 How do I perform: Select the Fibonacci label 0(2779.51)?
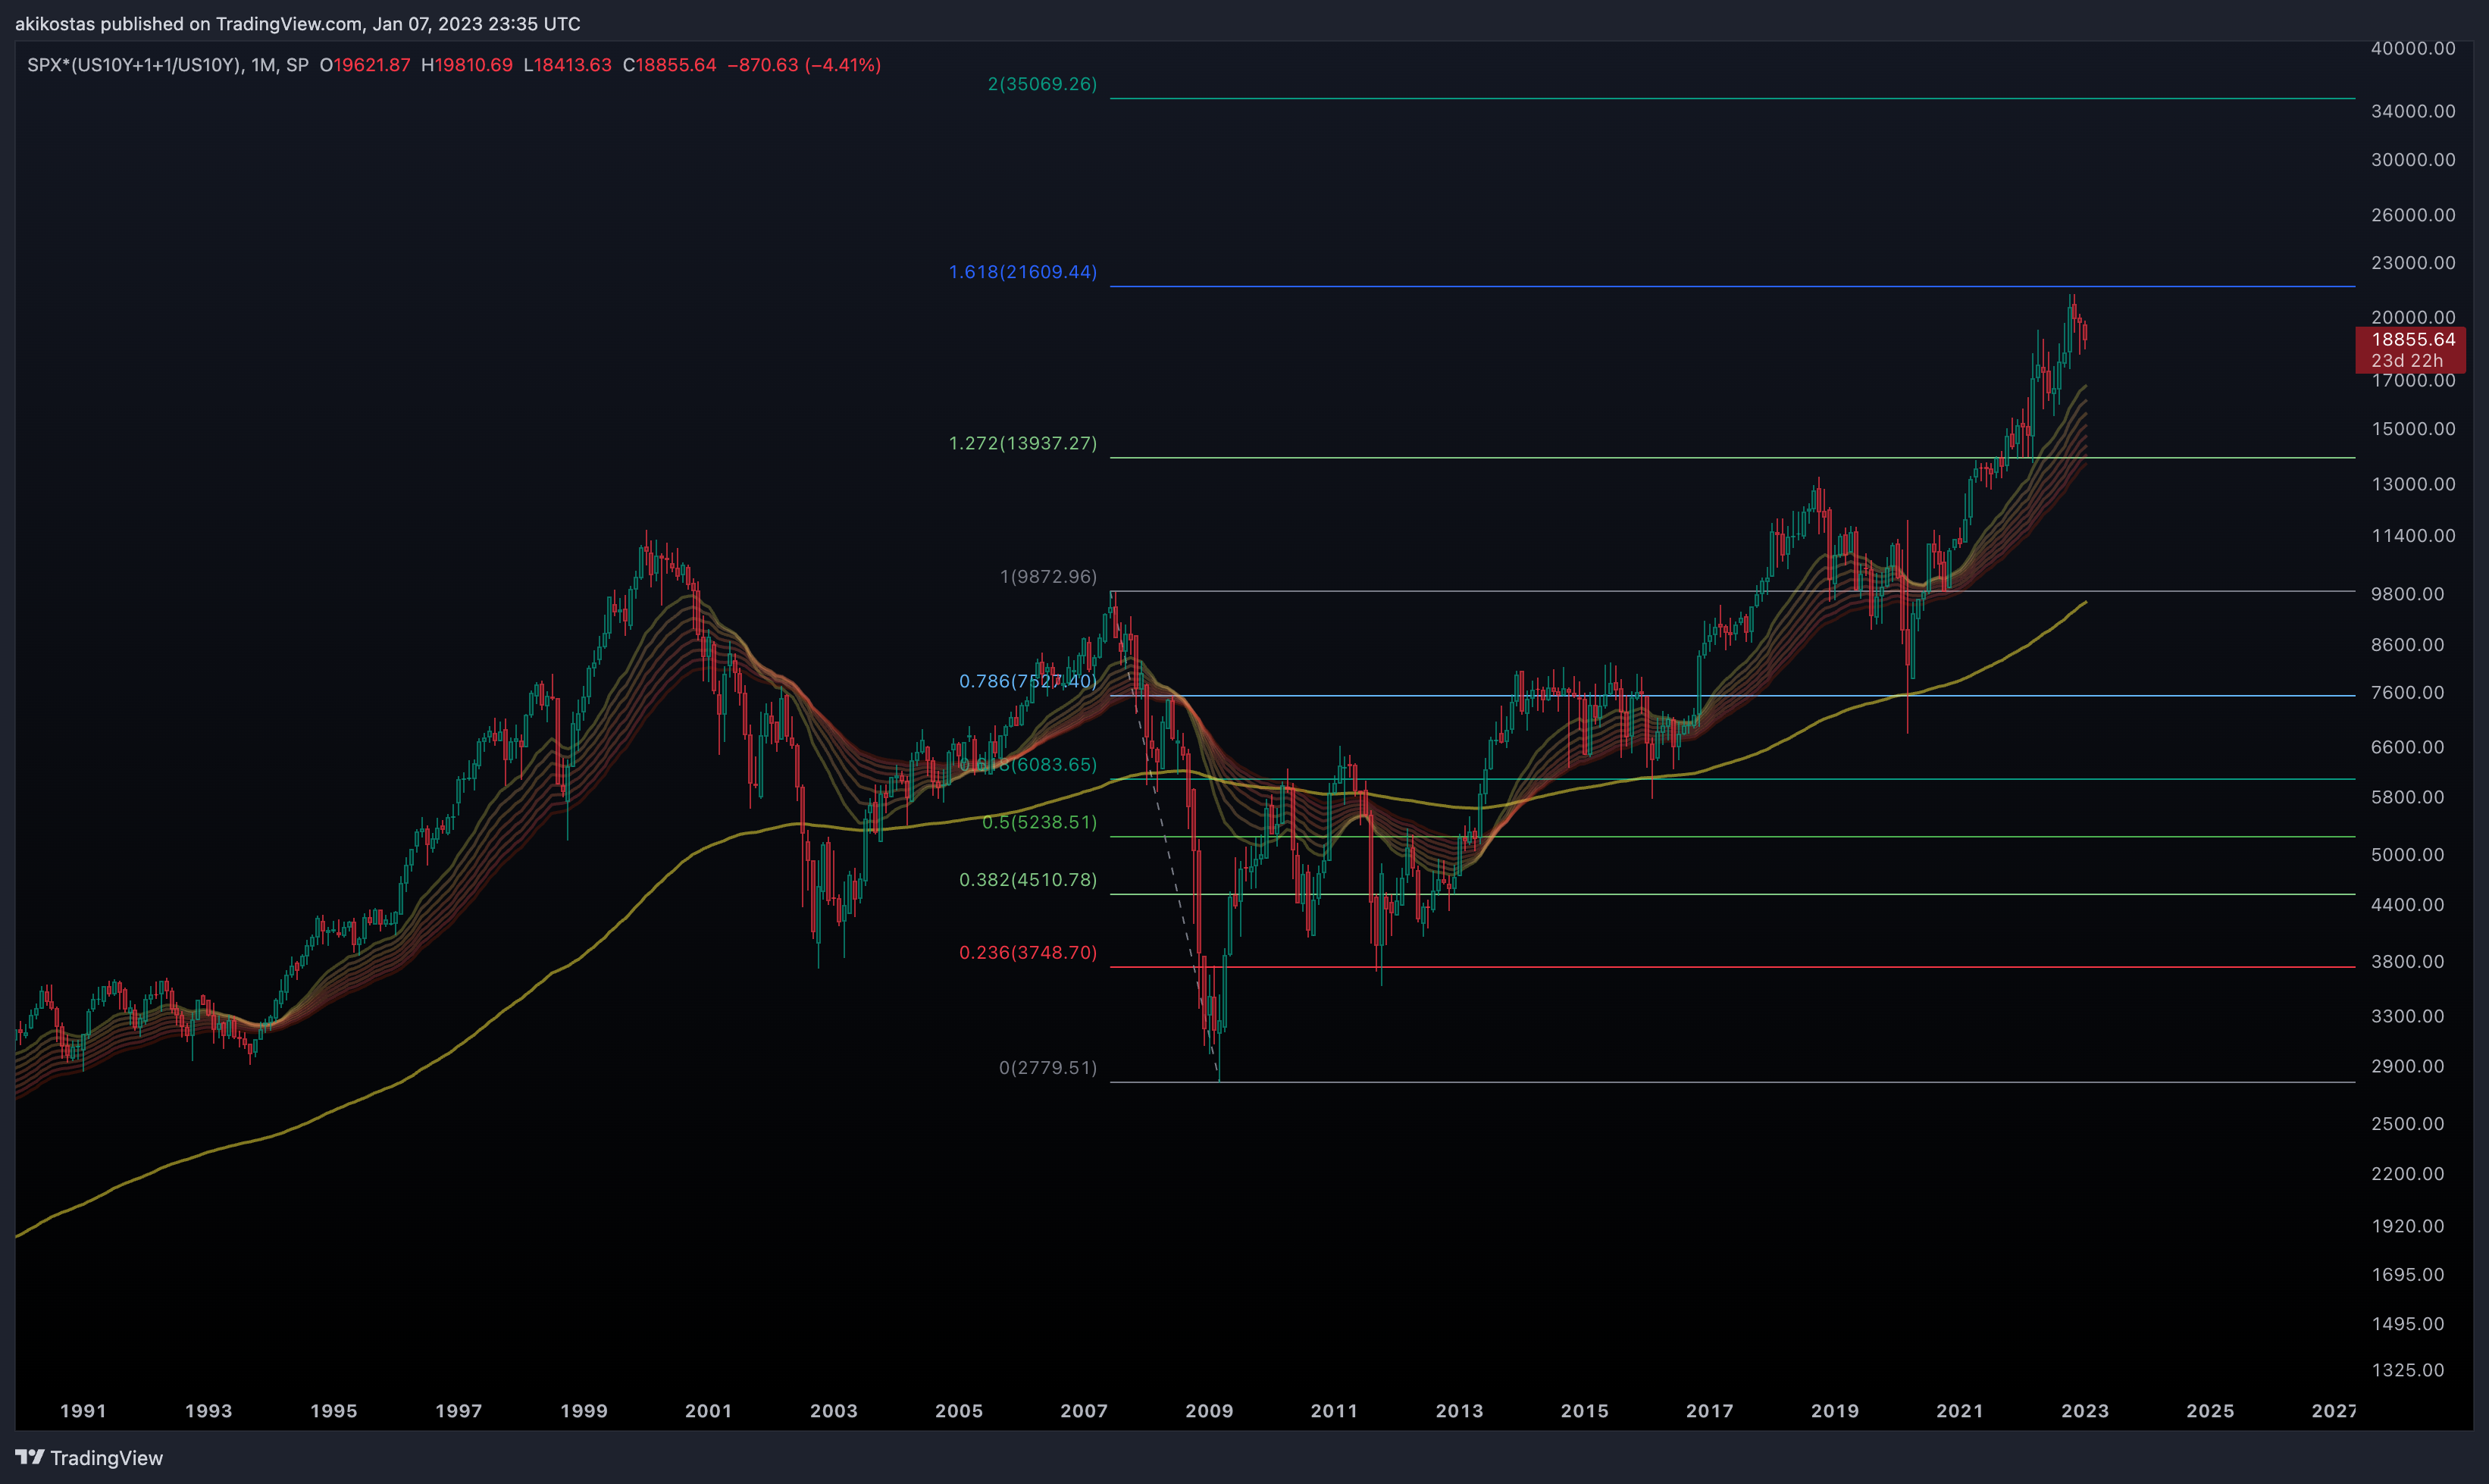tap(1048, 1068)
